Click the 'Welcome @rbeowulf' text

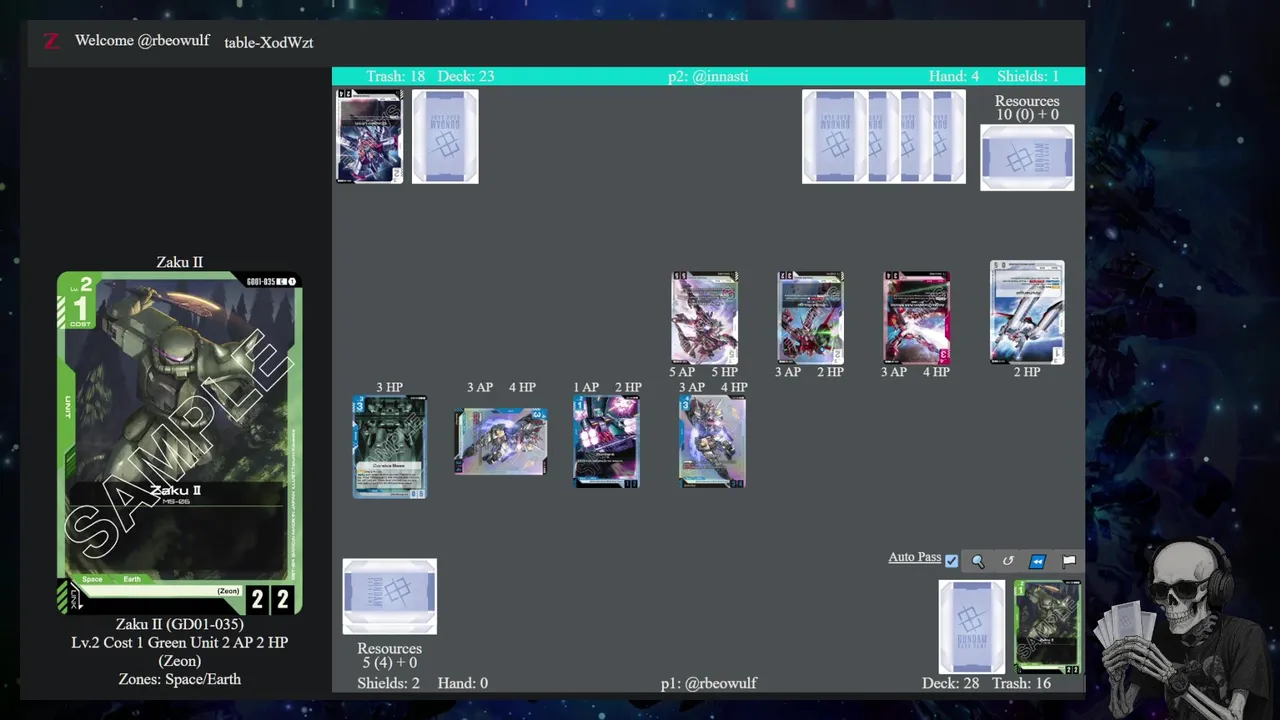coord(142,41)
